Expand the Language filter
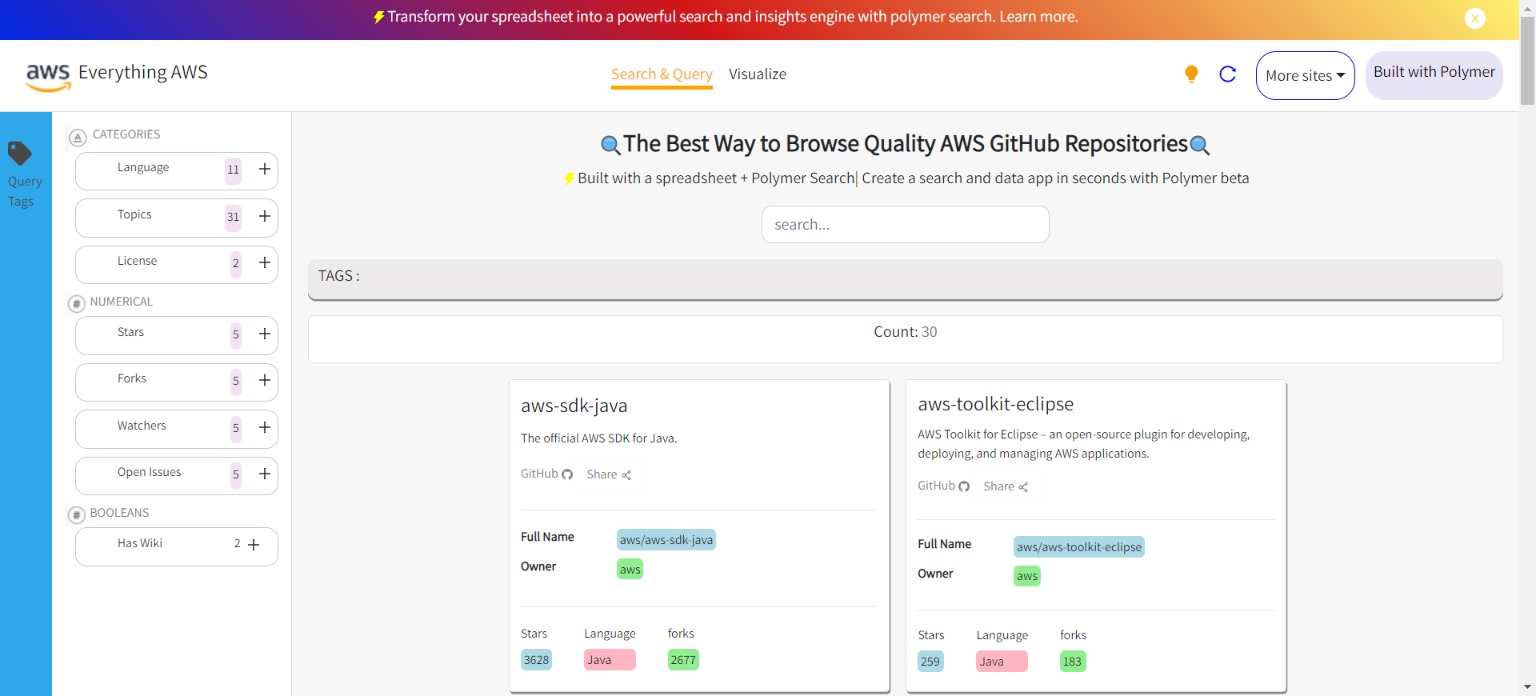The height and width of the screenshot is (696, 1536). coord(265,170)
